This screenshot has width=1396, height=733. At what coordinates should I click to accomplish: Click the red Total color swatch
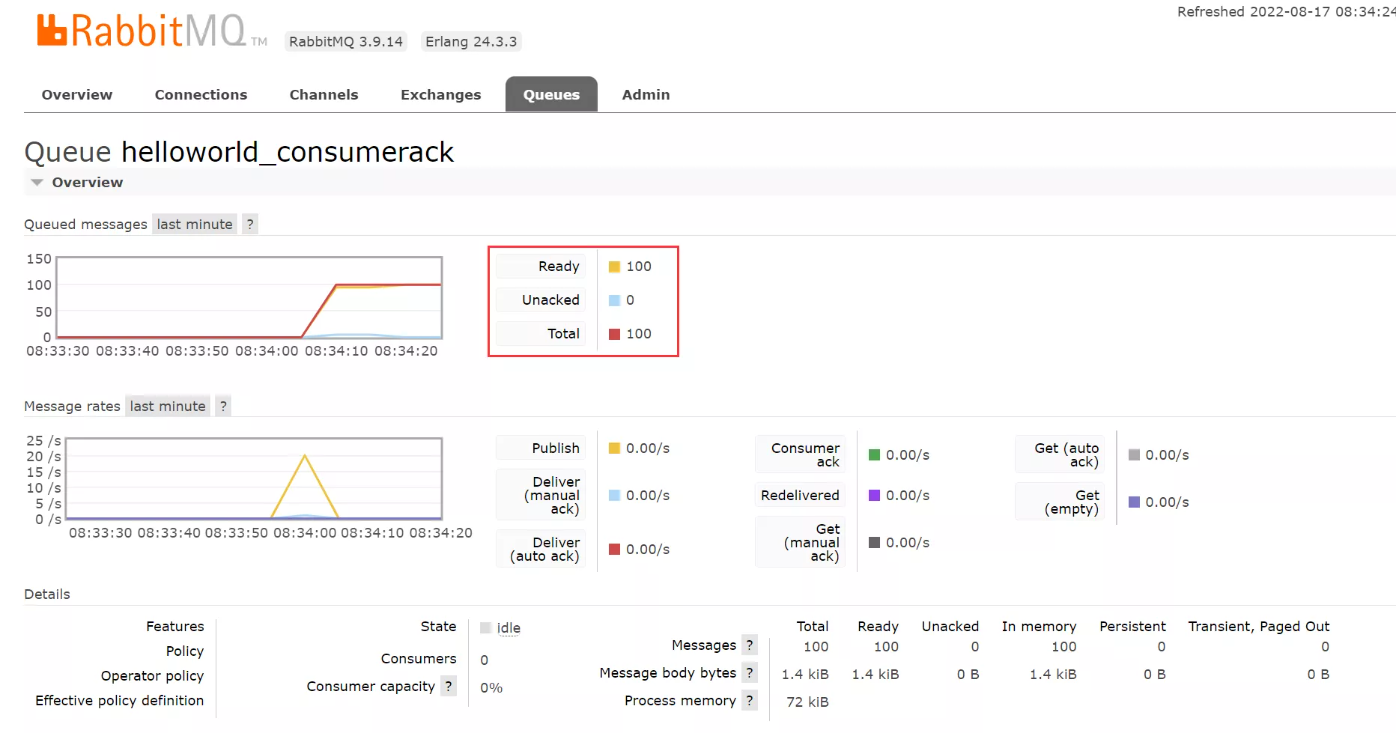tap(615, 334)
